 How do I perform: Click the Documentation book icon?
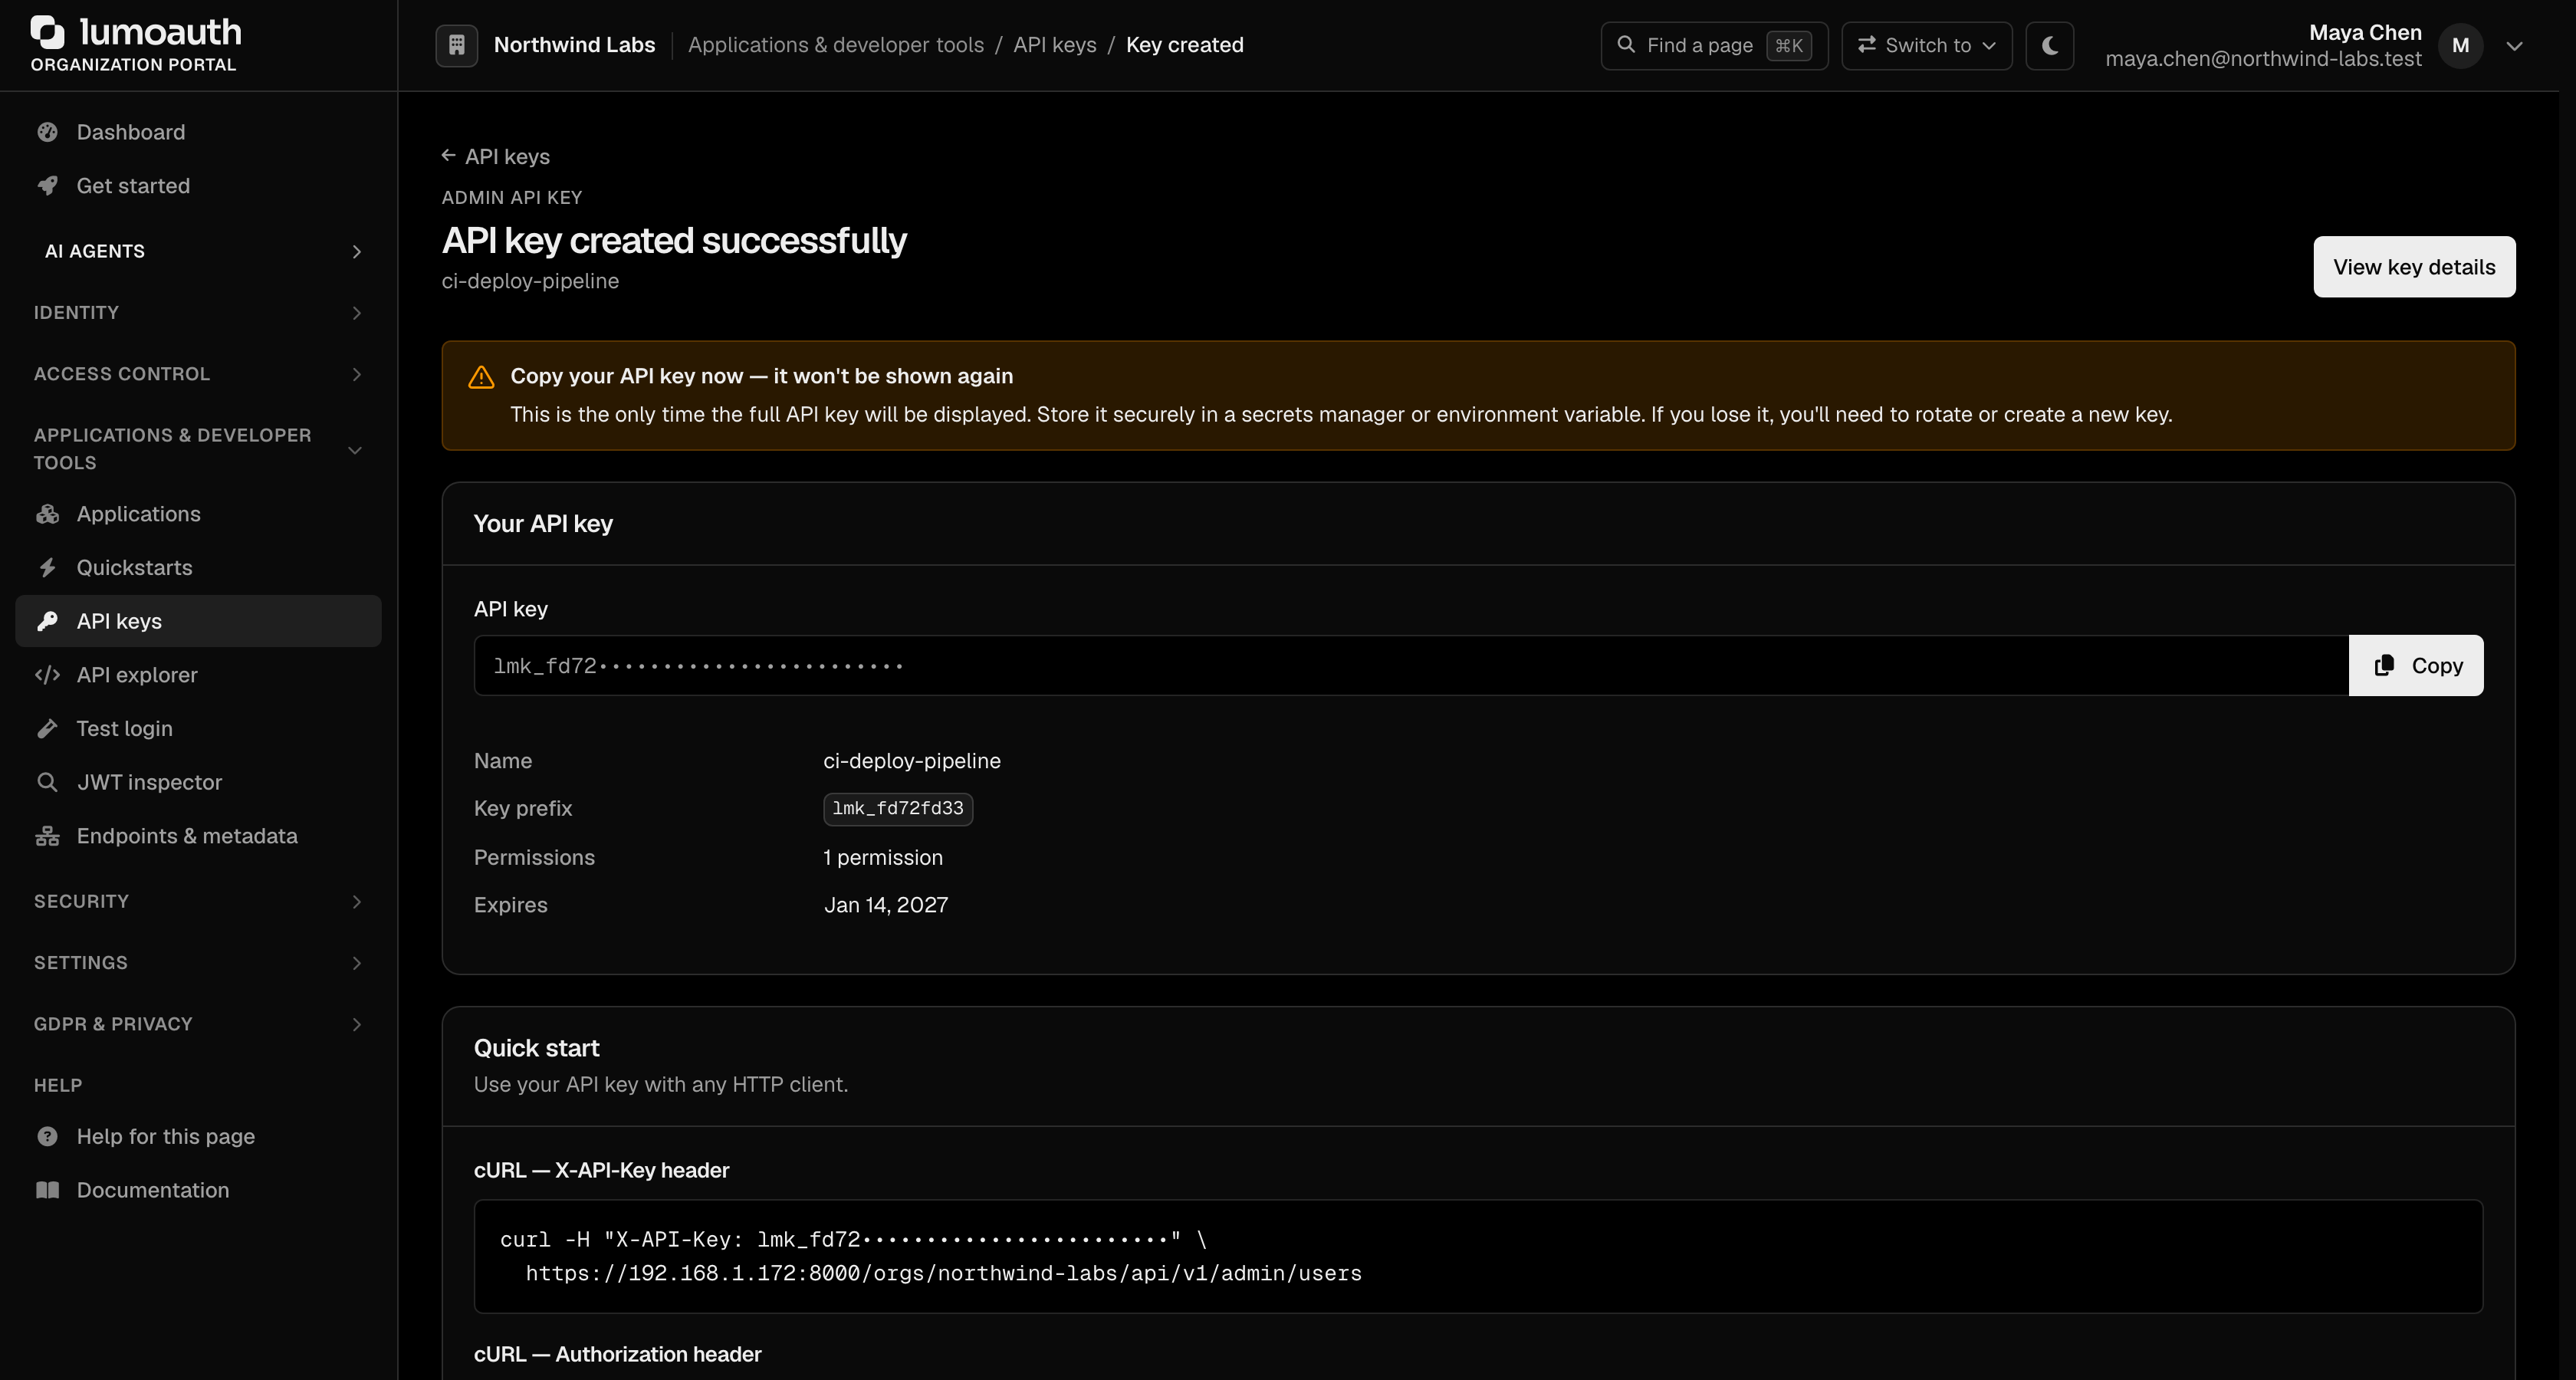pyautogui.click(x=47, y=1190)
